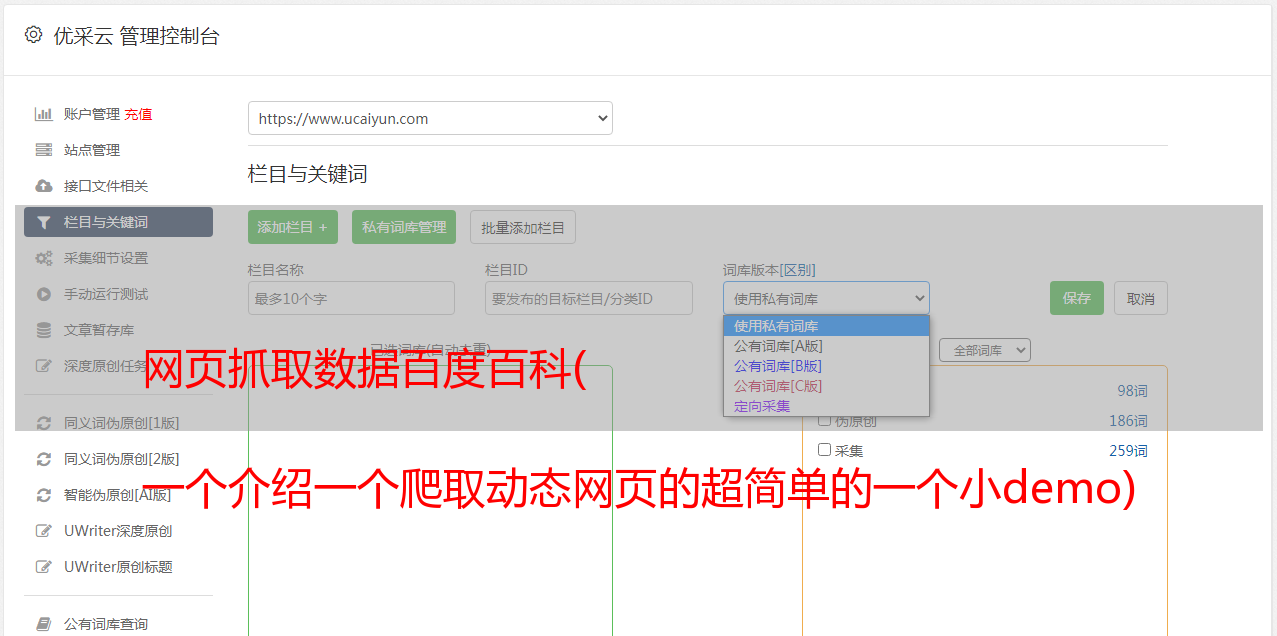This screenshot has width=1277, height=636.
Task: Click the bar chart icon beside 账户管理
Action: pos(44,114)
